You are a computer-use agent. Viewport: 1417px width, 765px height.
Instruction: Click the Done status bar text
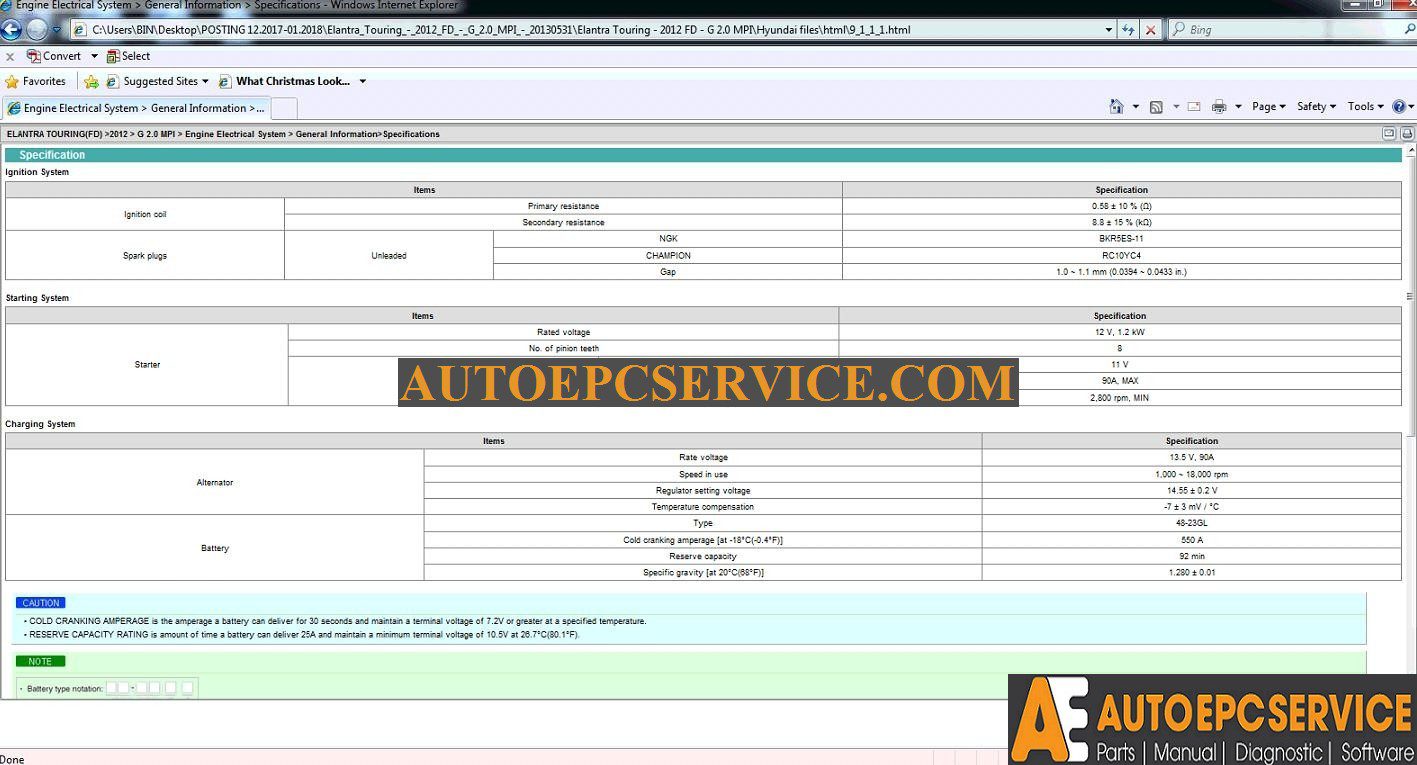(12, 759)
